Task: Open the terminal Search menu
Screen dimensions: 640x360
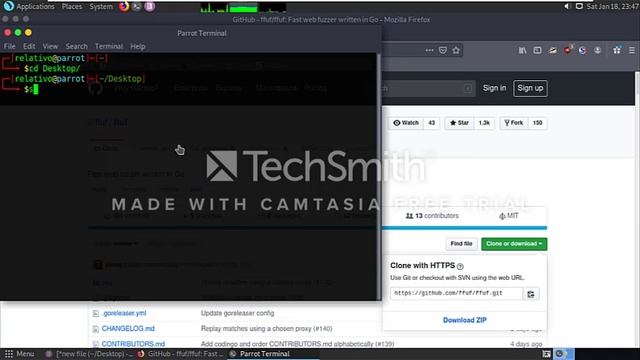Action: click(x=76, y=46)
